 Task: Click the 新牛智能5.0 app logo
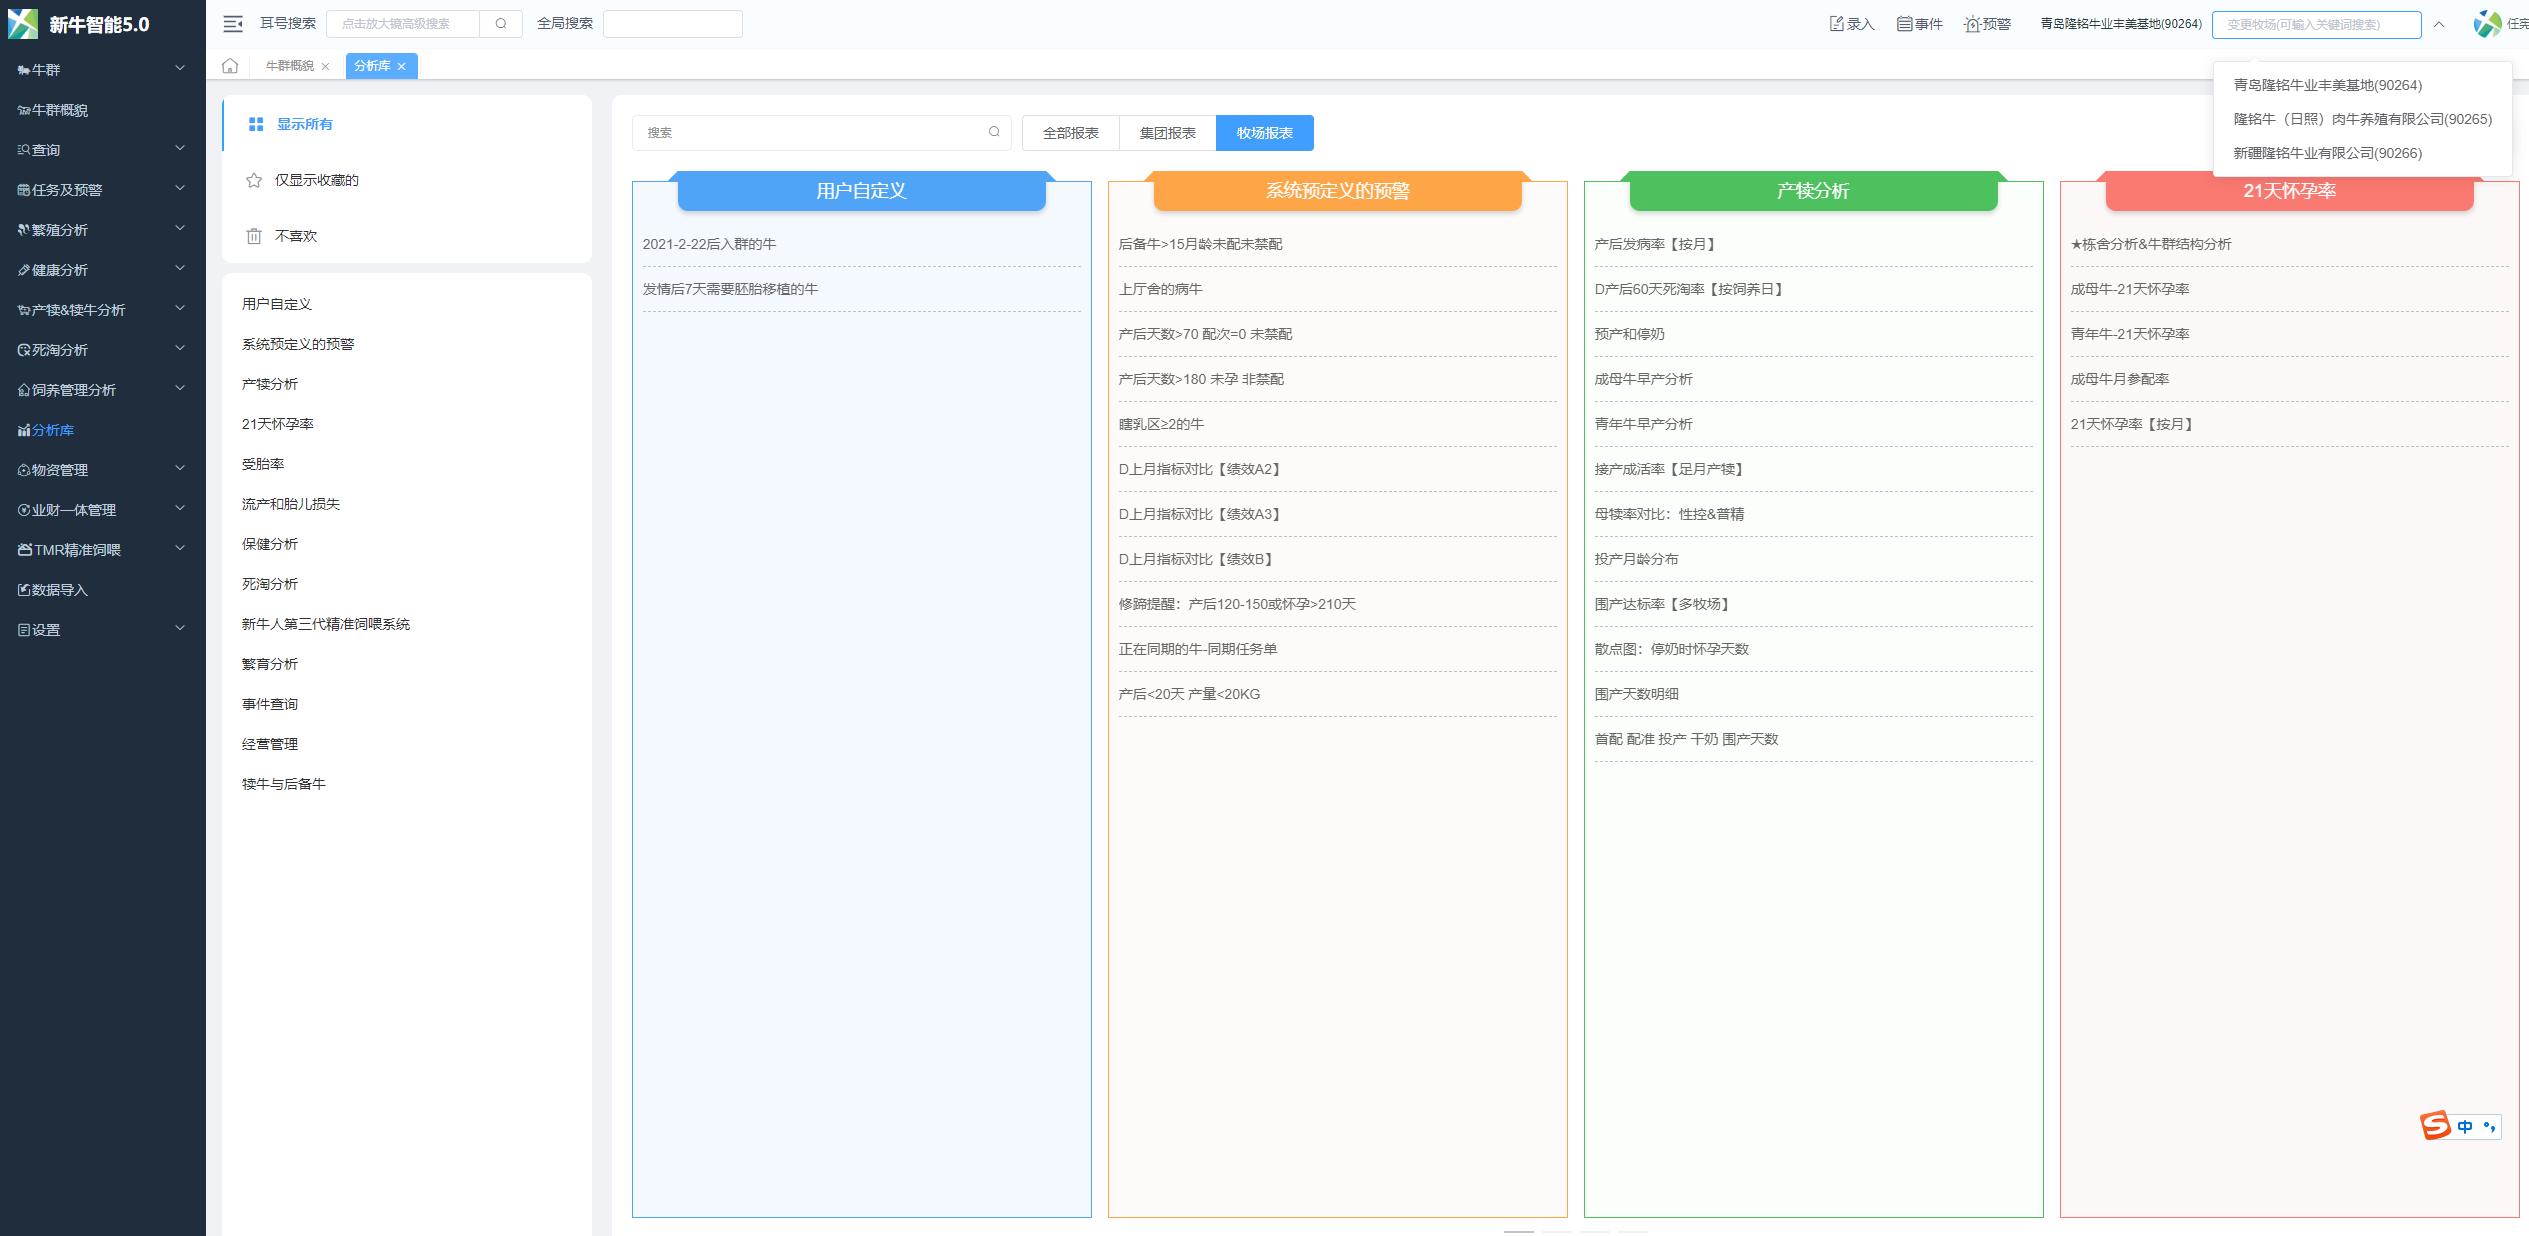23,24
